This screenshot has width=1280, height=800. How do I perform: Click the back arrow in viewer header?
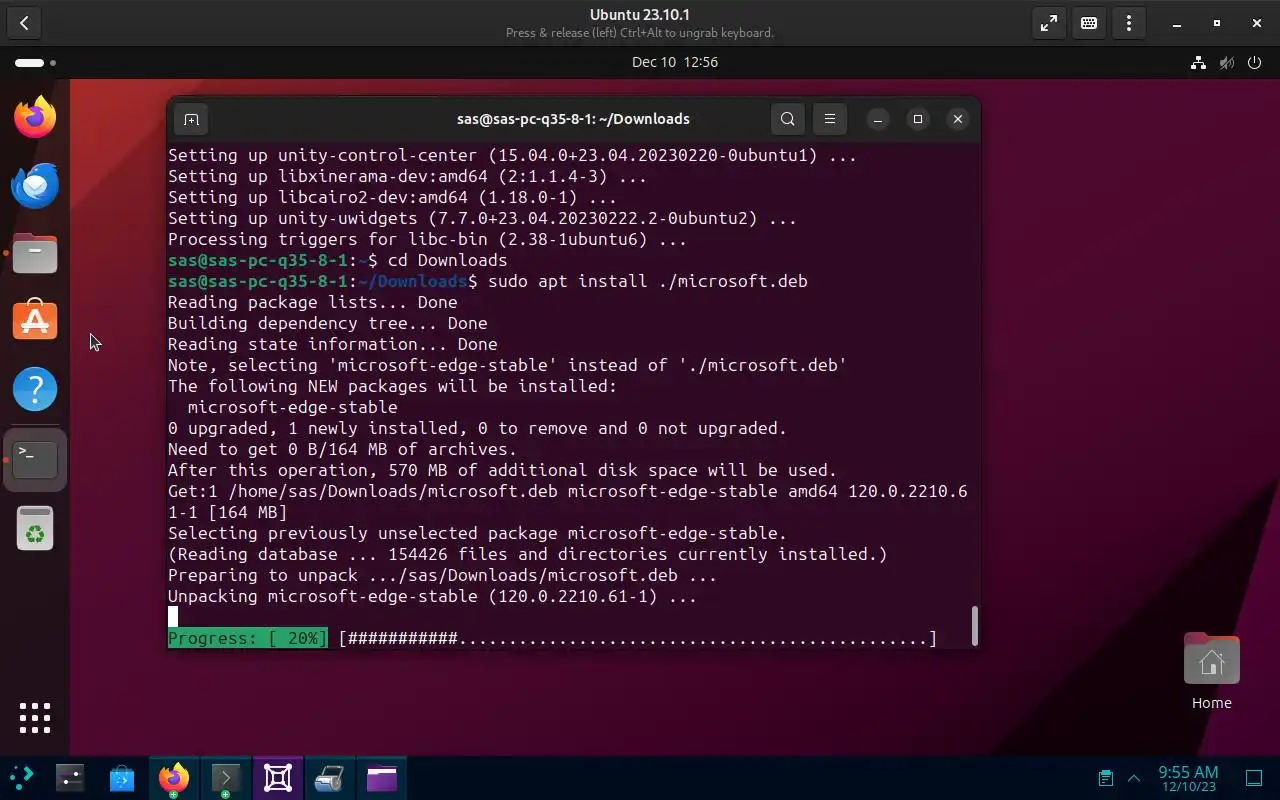24,23
